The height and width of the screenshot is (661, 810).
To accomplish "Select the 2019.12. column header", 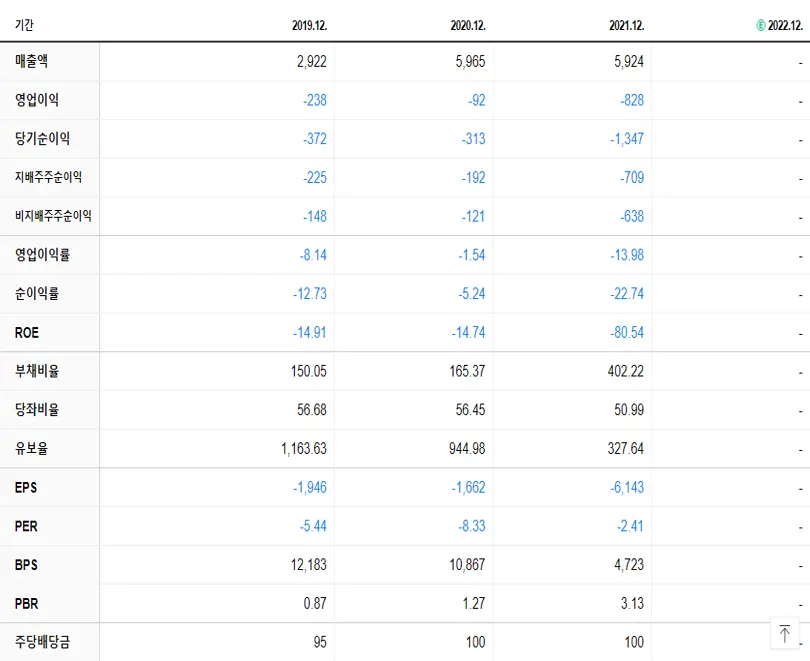I will pyautogui.click(x=309, y=25).
